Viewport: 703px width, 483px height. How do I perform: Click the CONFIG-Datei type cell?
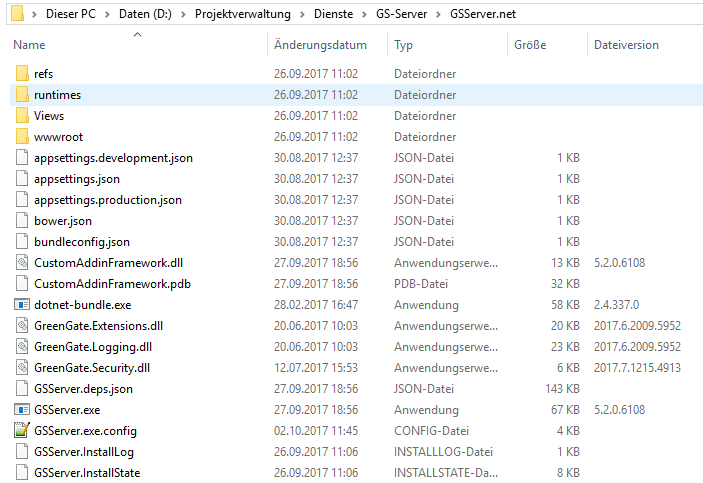coord(431,431)
